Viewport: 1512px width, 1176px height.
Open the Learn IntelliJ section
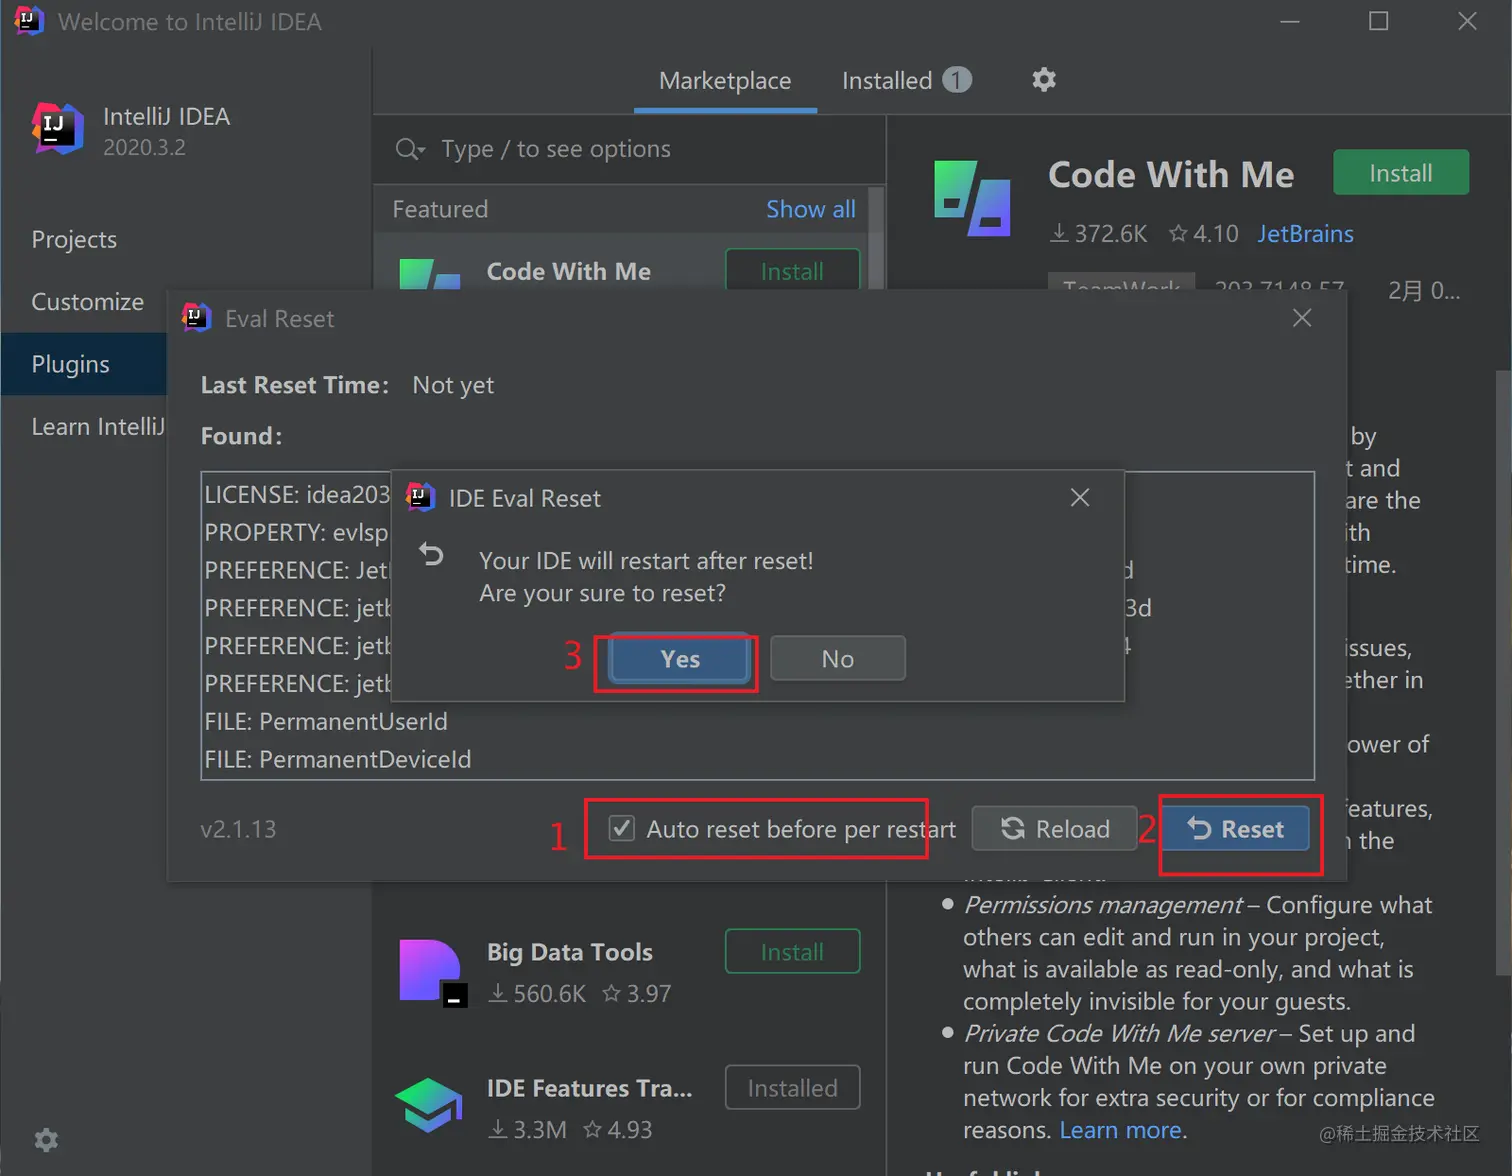click(98, 427)
